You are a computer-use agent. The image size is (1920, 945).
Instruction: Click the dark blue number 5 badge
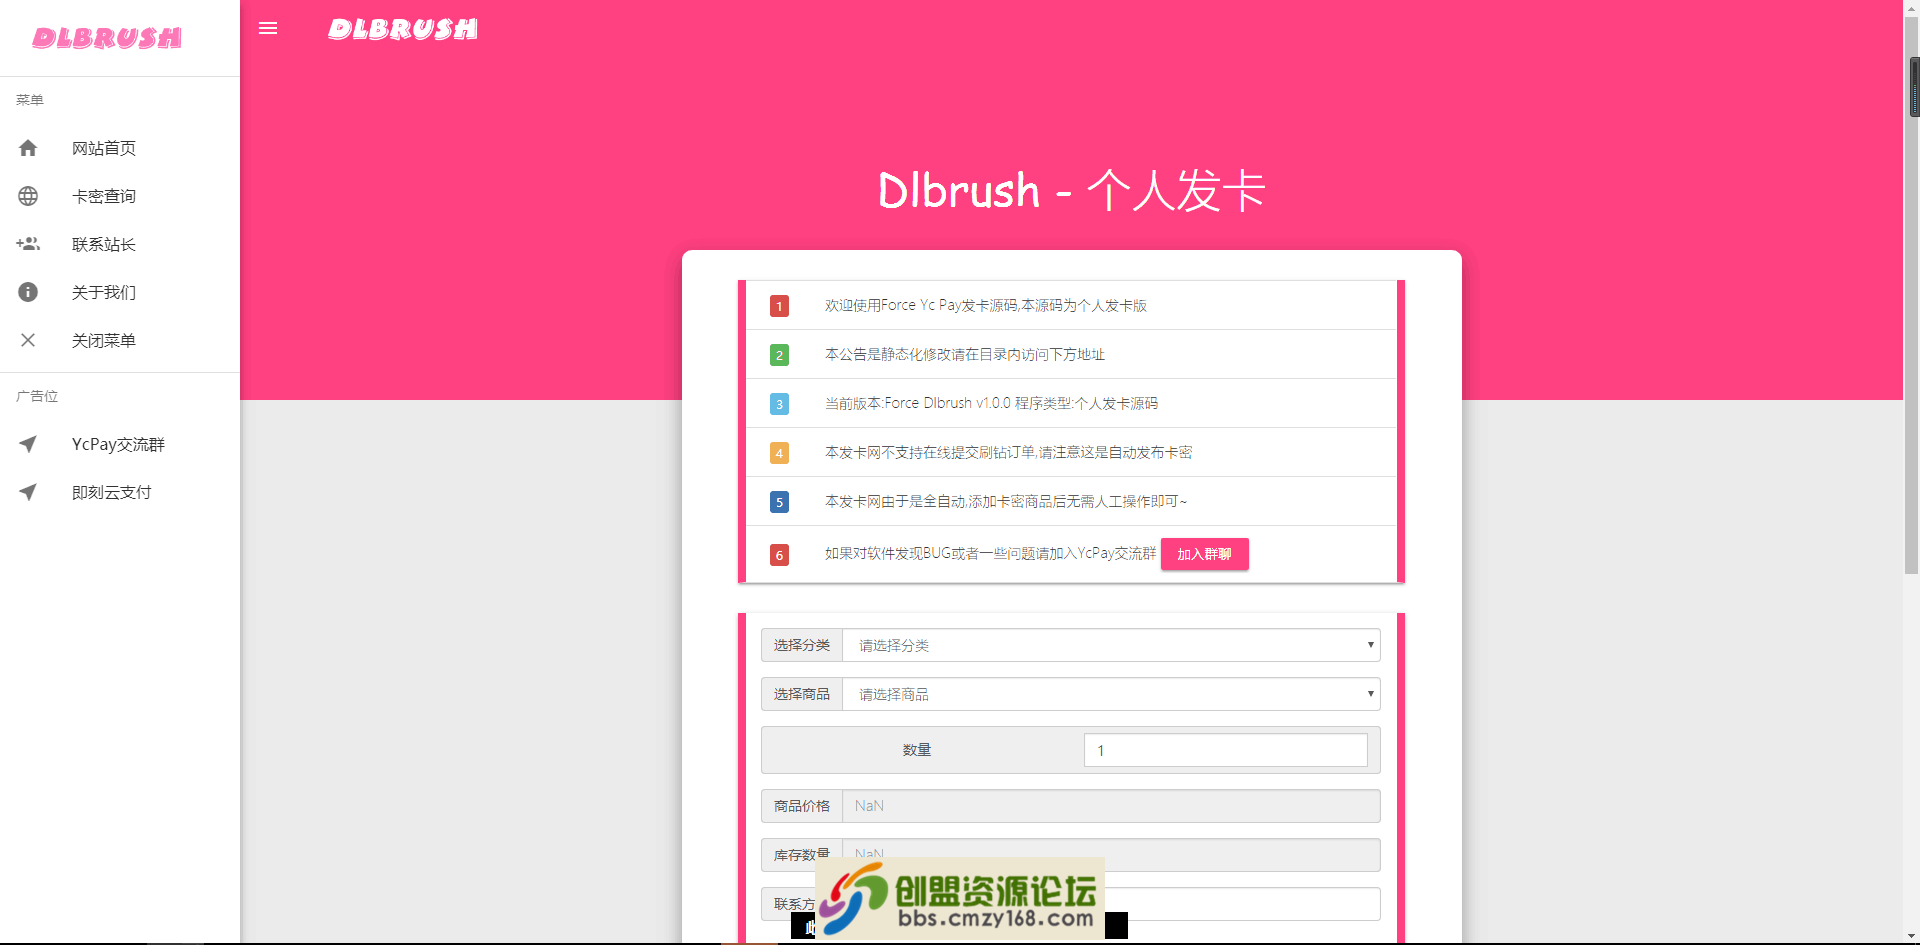click(x=779, y=502)
